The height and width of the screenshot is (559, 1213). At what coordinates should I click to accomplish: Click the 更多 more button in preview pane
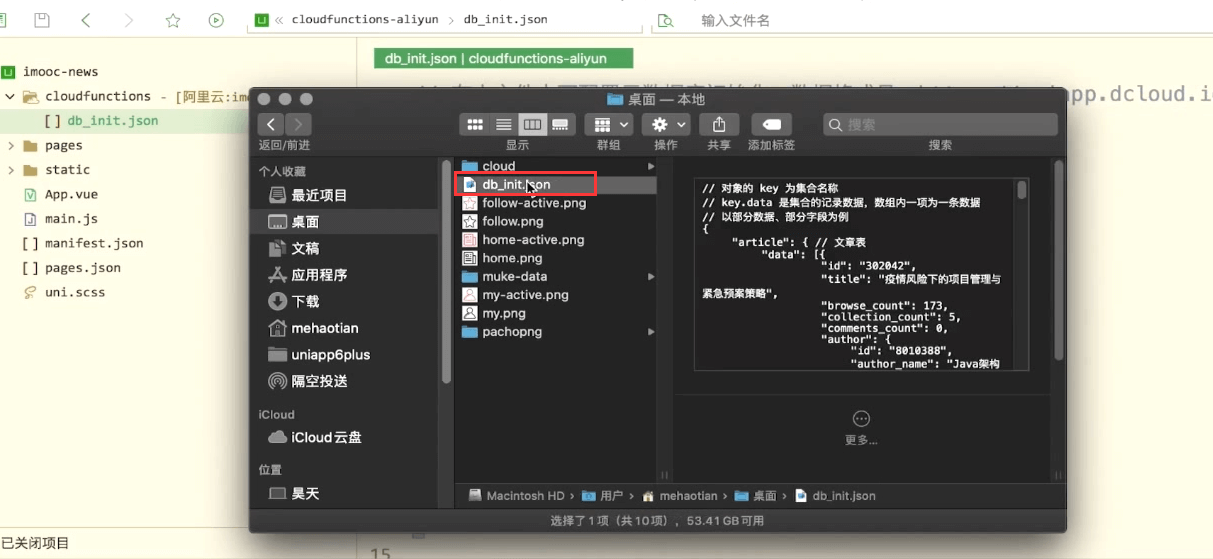861,427
